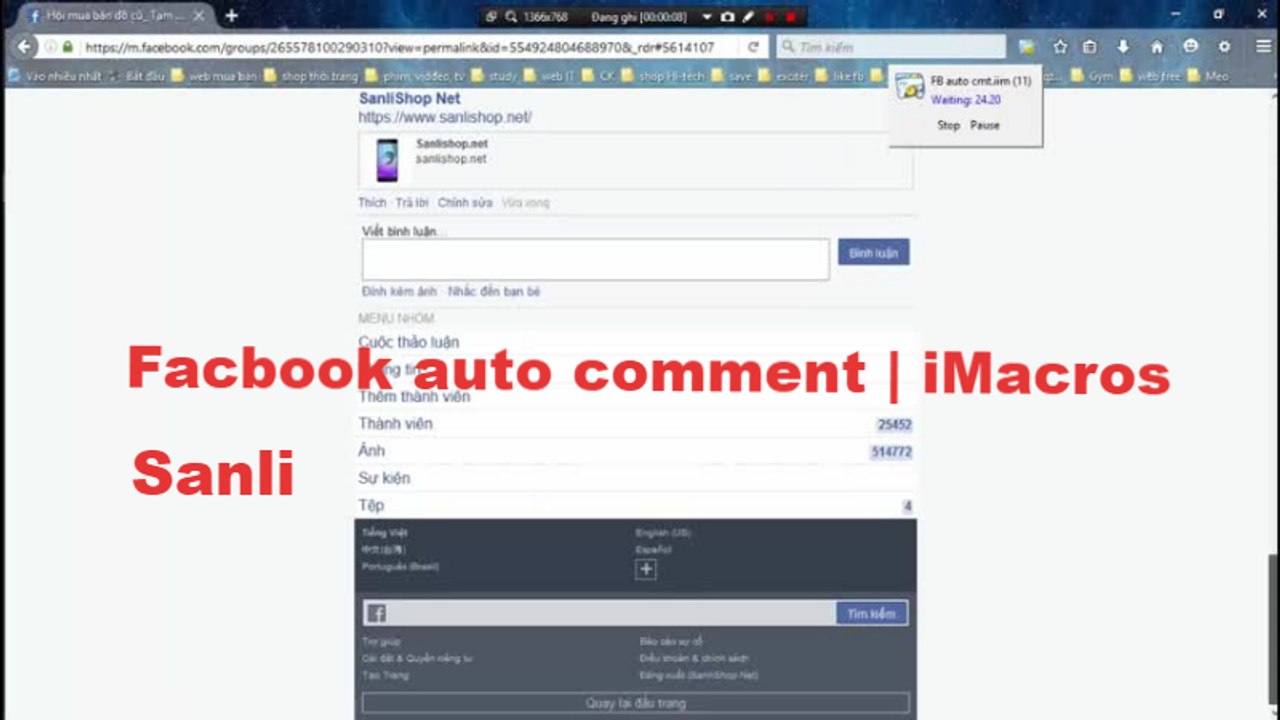Open the 'study' bookmark folder

click(494, 76)
